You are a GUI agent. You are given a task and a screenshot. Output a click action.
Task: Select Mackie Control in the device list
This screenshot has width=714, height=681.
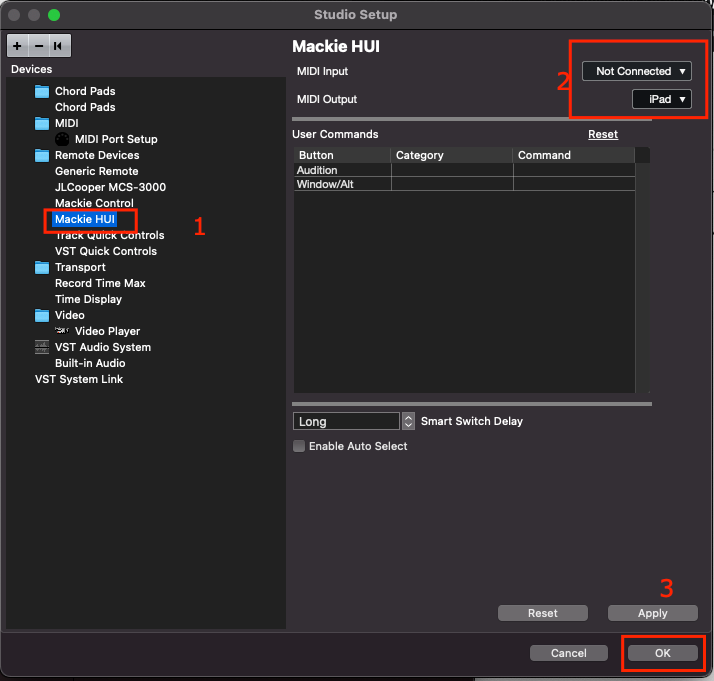tap(94, 203)
